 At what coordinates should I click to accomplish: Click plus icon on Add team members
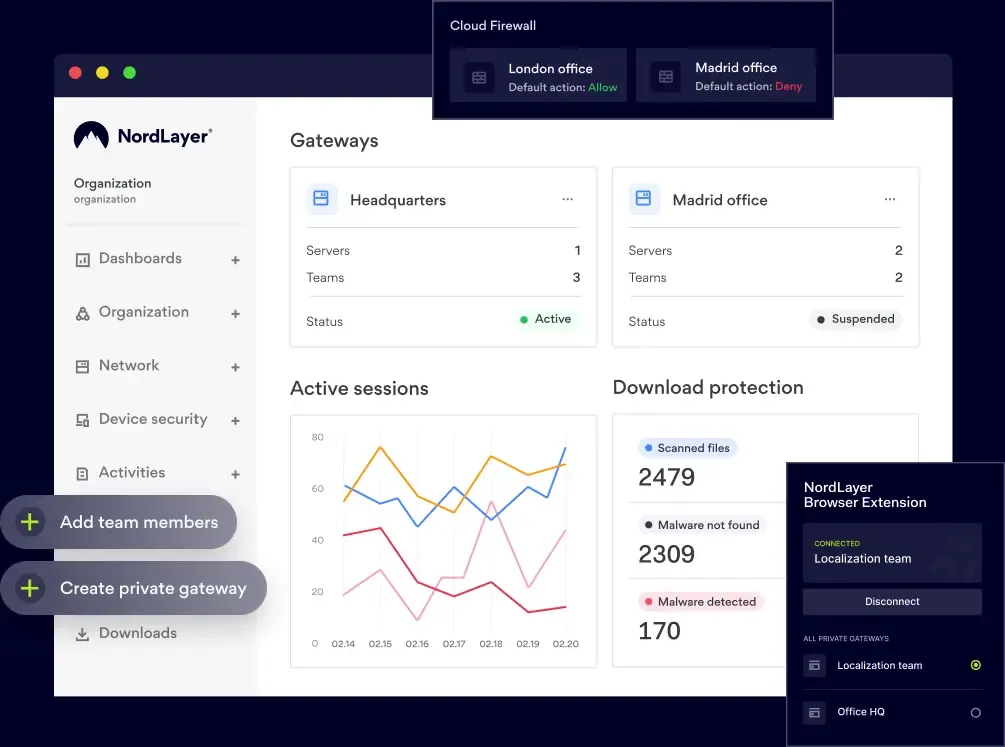29,522
